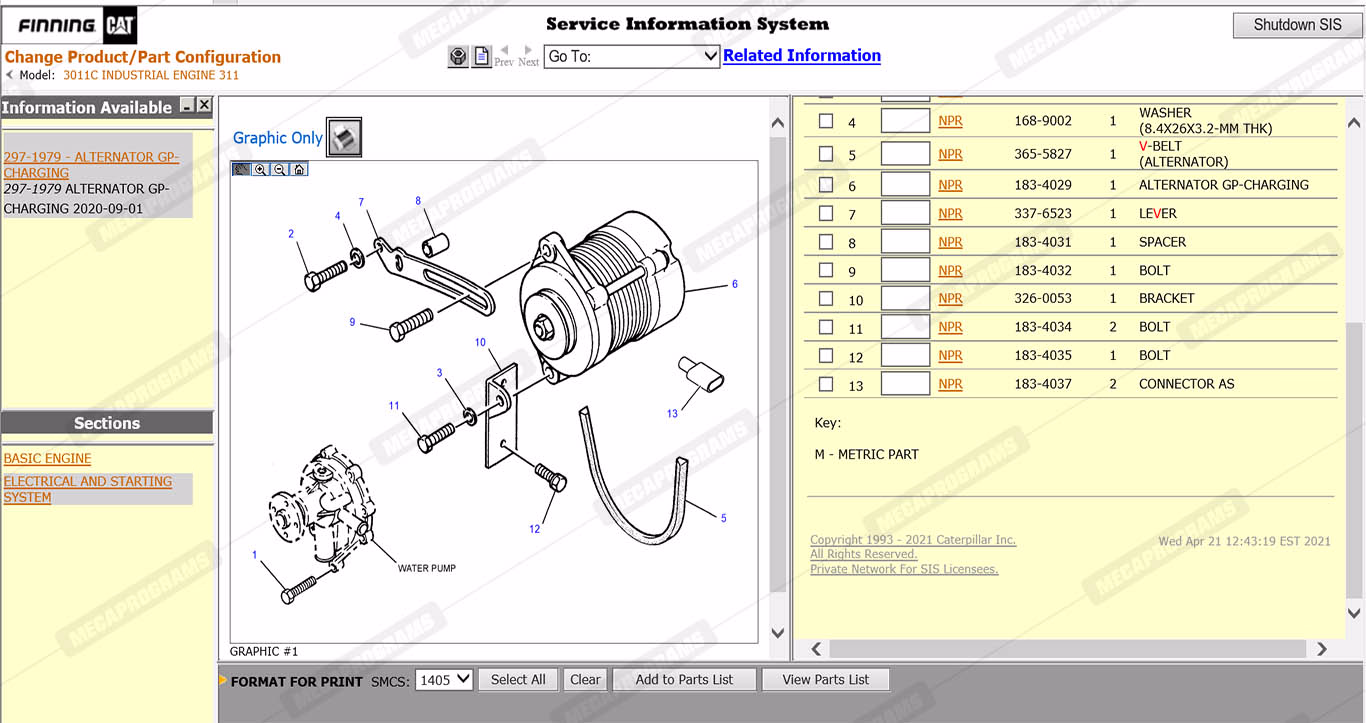Open the Go To dropdown
Image resolution: width=1366 pixels, height=723 pixels.
pos(632,56)
